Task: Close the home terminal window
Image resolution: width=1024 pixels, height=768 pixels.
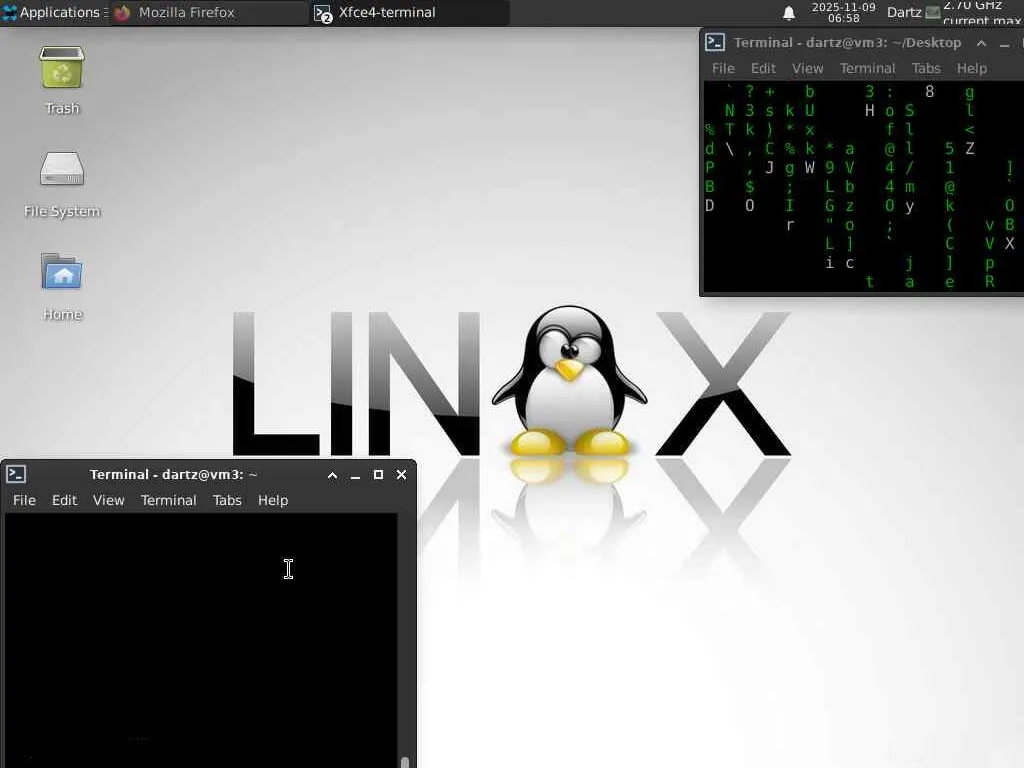Action: click(x=401, y=475)
